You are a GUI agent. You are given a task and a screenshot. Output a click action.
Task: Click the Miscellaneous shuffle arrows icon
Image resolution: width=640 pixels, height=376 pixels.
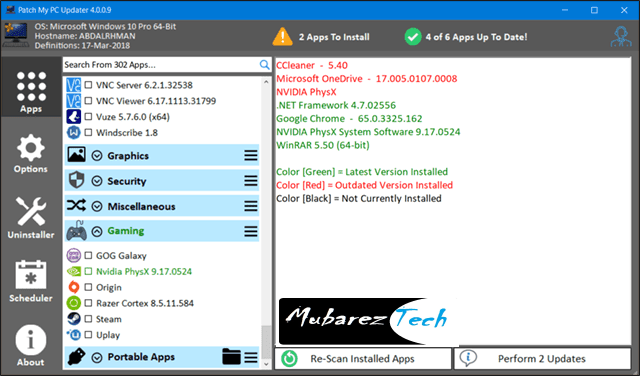tap(76, 205)
